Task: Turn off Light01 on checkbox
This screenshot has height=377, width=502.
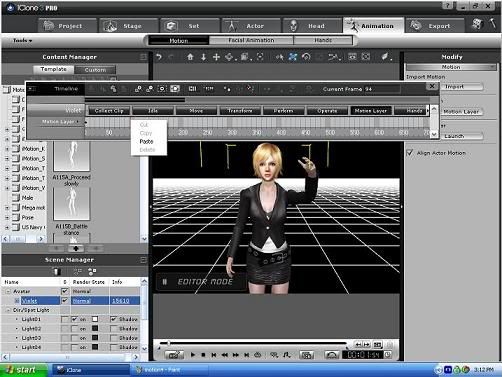Action: (74, 319)
